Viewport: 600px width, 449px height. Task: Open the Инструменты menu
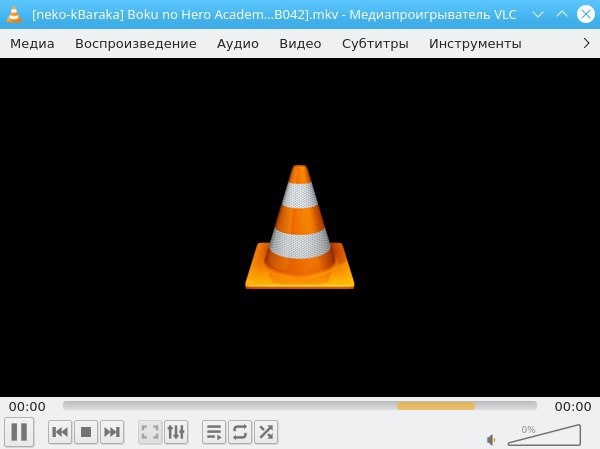(x=475, y=44)
